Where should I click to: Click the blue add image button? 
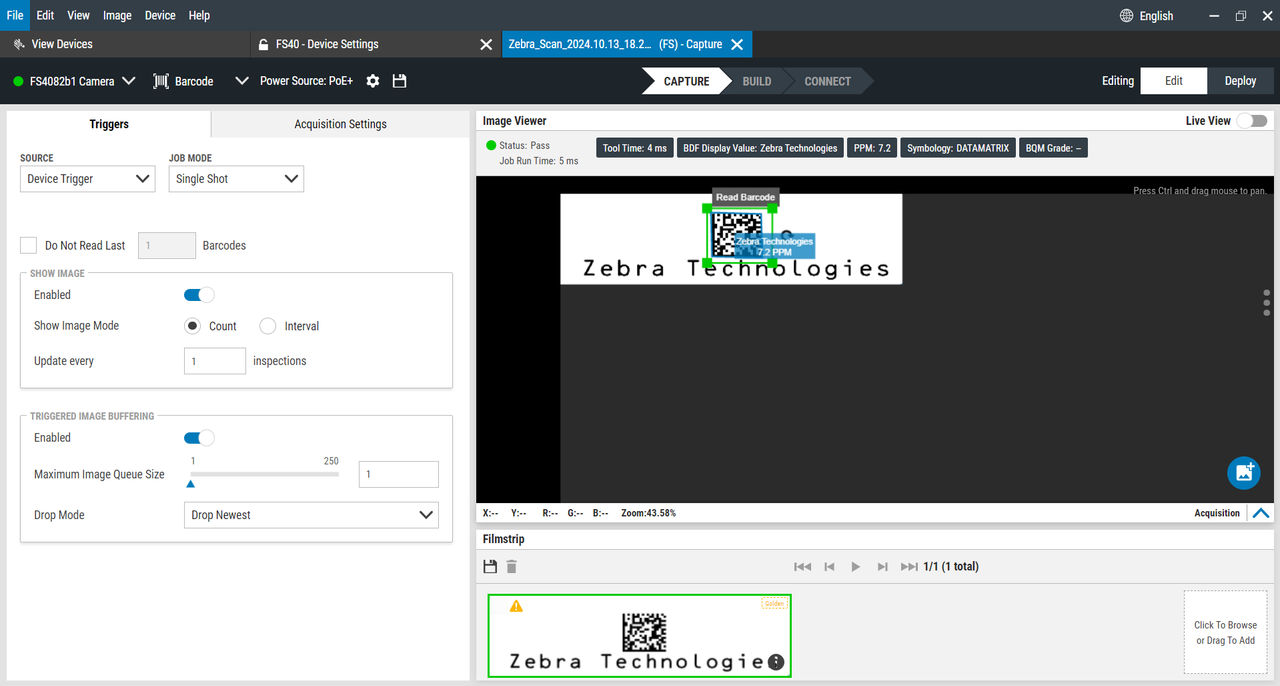click(x=1244, y=472)
